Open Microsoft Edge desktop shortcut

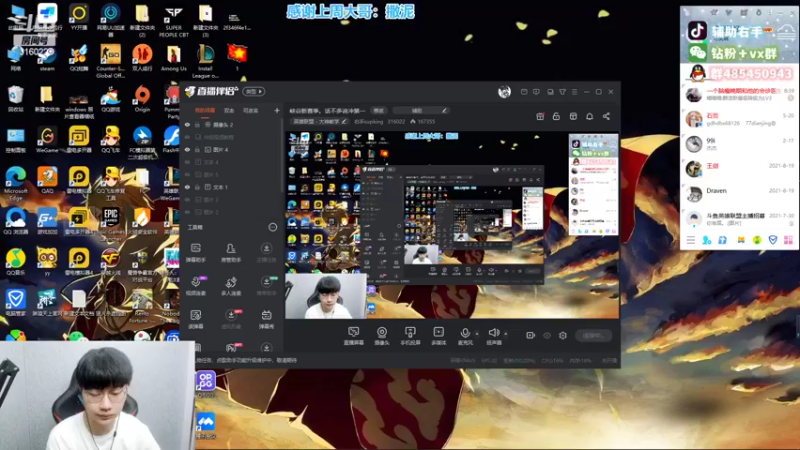[x=15, y=183]
